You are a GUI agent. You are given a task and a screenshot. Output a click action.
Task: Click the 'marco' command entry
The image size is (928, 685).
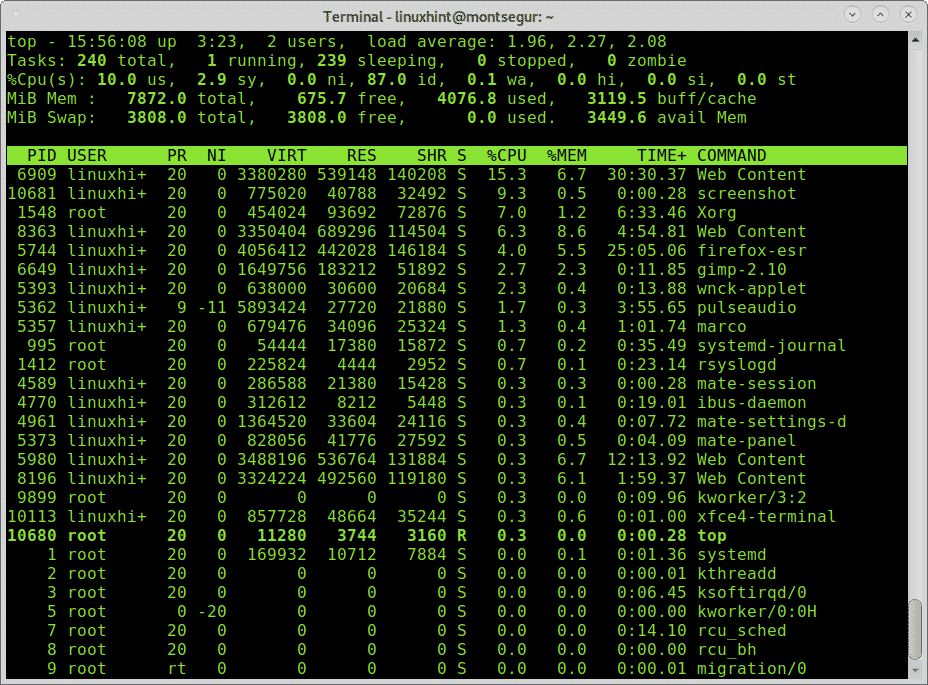721,326
